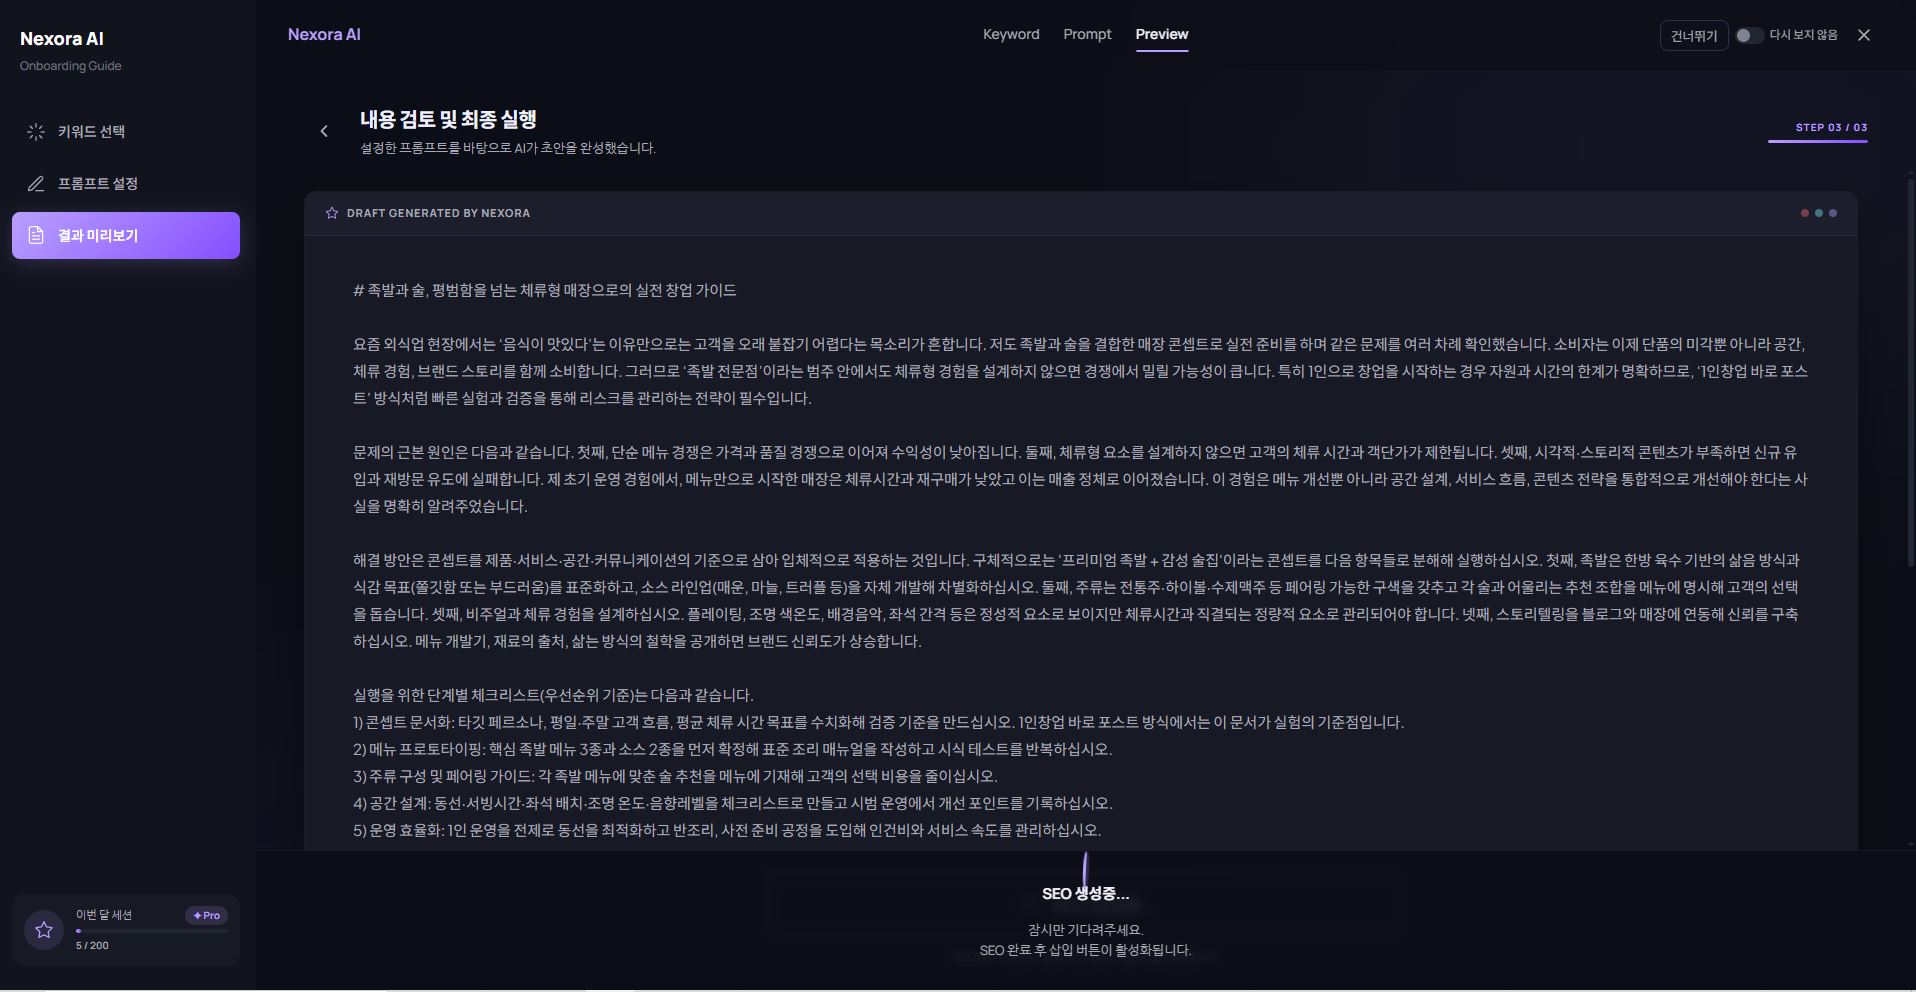Click the prompt settings pencil icon

point(36,184)
